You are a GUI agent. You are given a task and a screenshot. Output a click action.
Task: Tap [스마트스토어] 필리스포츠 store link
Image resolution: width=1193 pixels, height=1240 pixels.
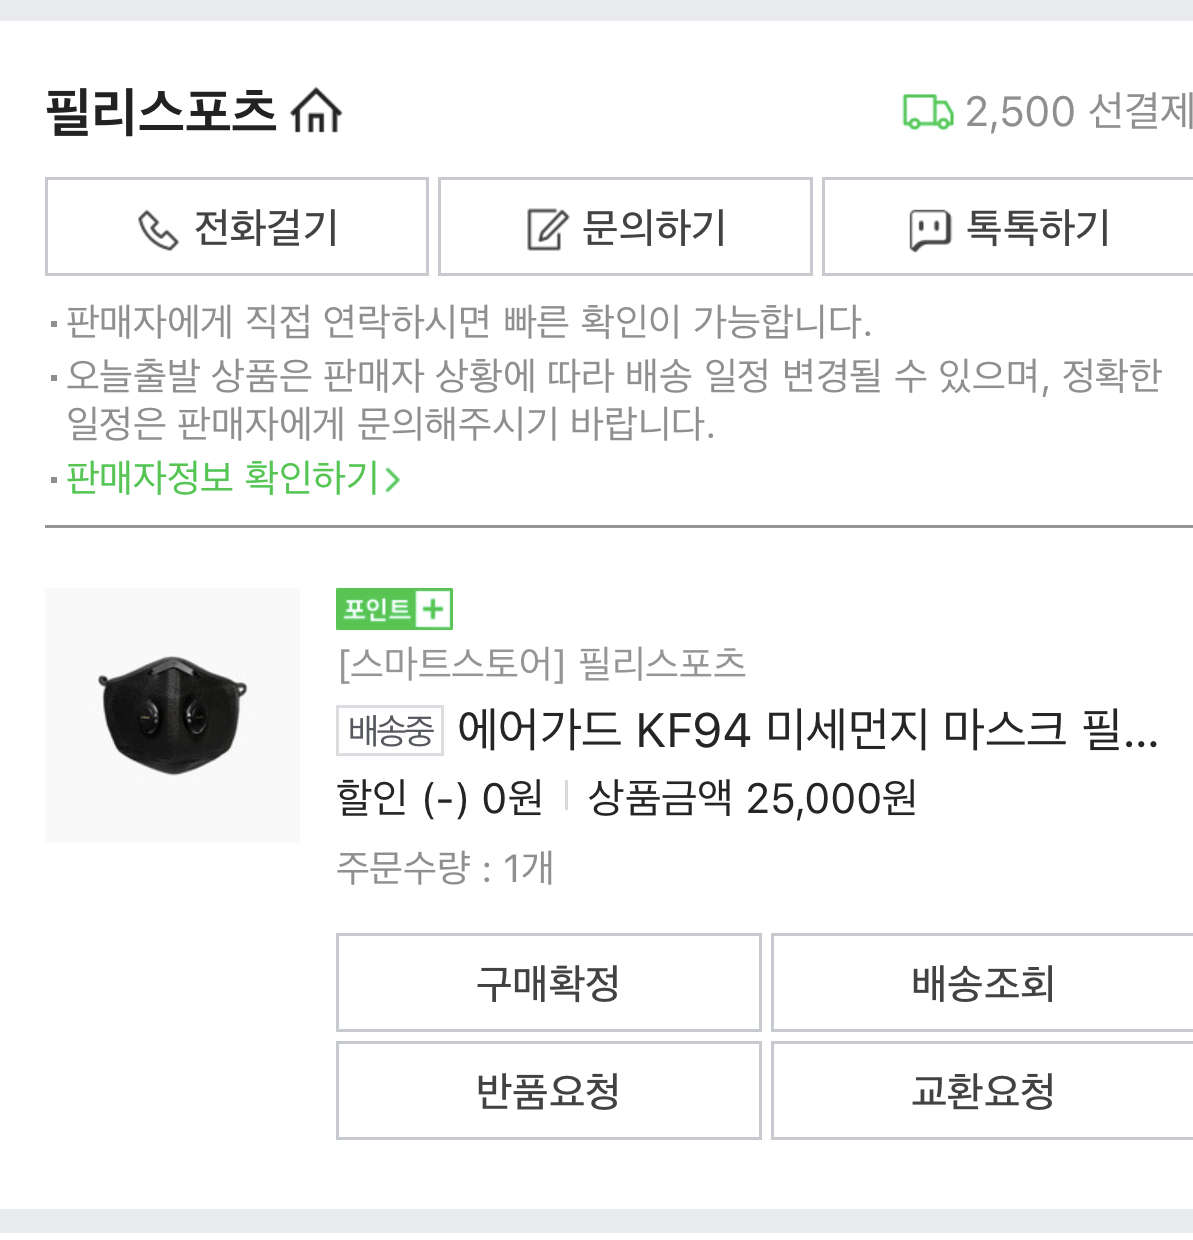coord(542,663)
